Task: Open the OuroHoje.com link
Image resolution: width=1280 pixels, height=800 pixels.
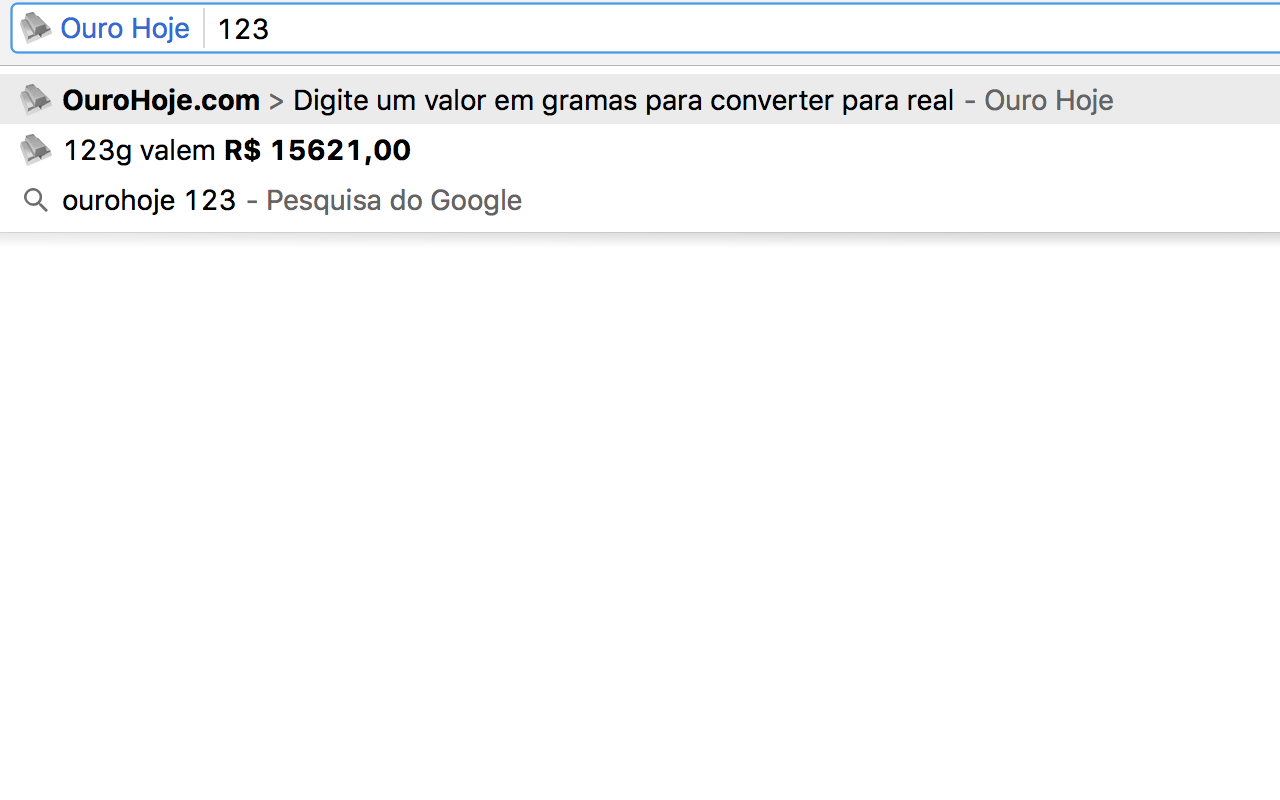Action: coord(160,100)
